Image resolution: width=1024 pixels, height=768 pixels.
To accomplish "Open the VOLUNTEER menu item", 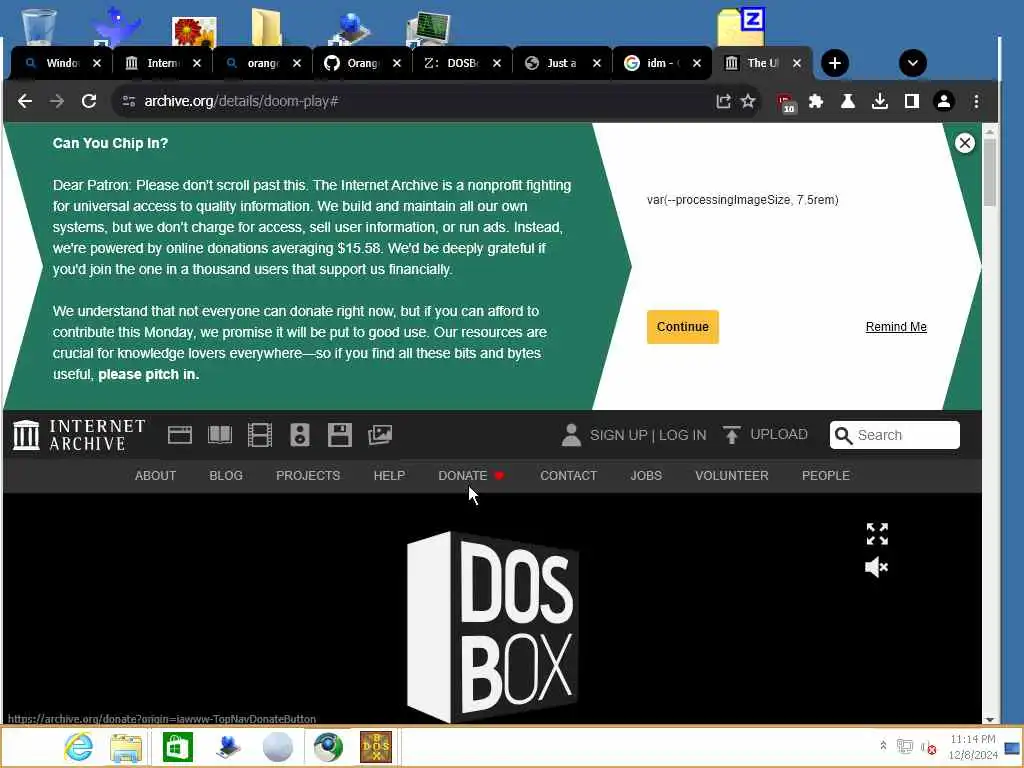I will 731,475.
